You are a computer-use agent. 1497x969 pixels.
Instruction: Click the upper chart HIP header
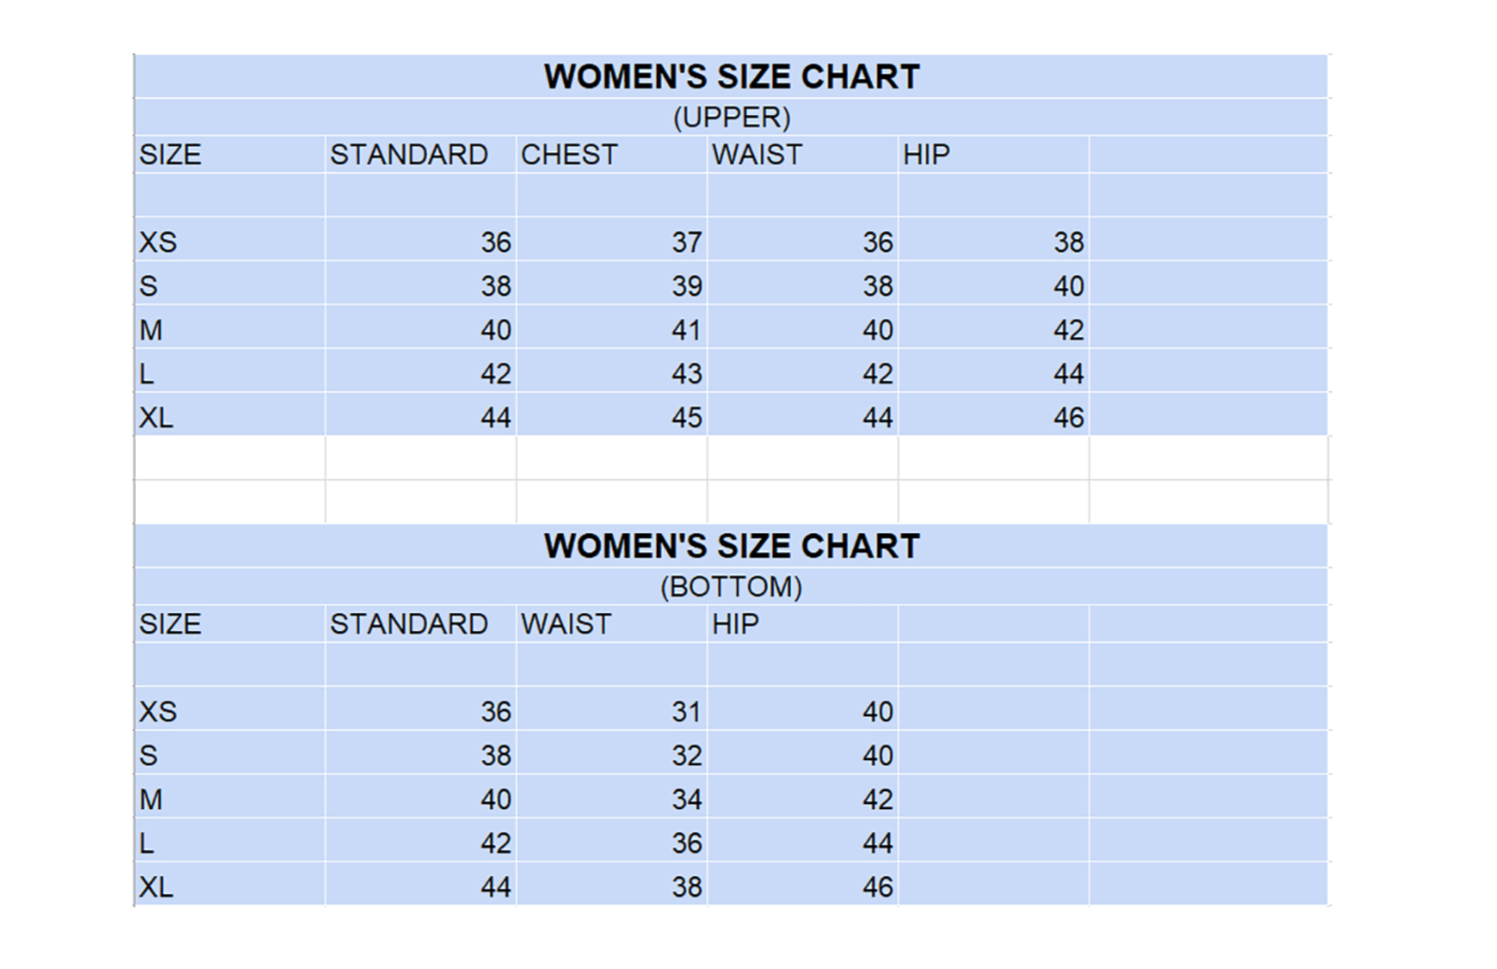point(926,155)
